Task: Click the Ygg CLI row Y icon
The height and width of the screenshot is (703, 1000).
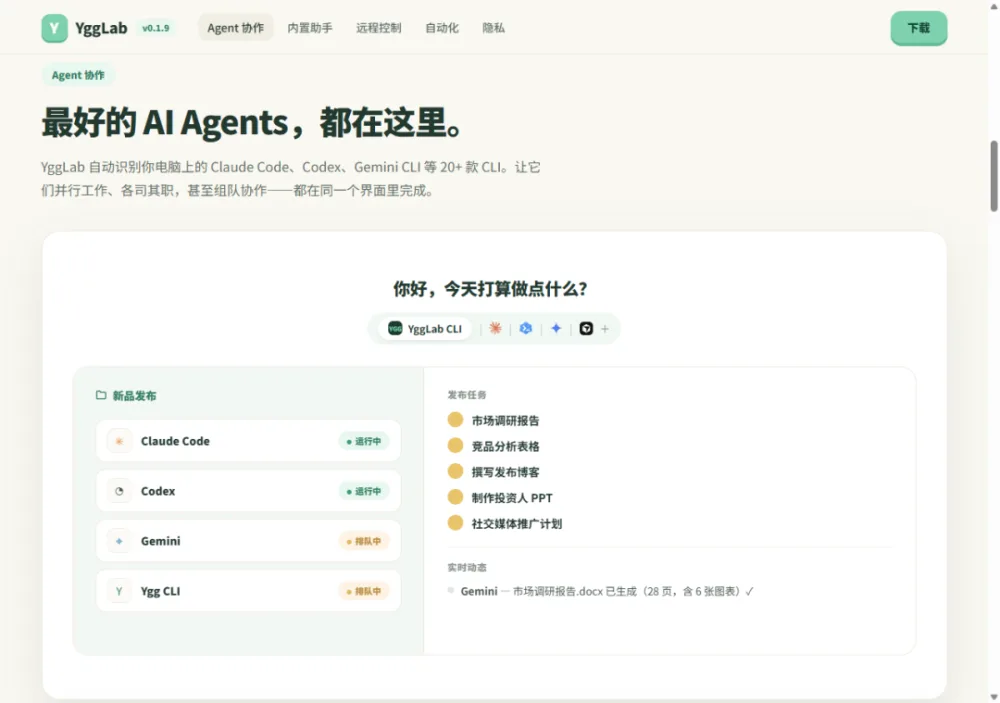Action: coord(119,591)
